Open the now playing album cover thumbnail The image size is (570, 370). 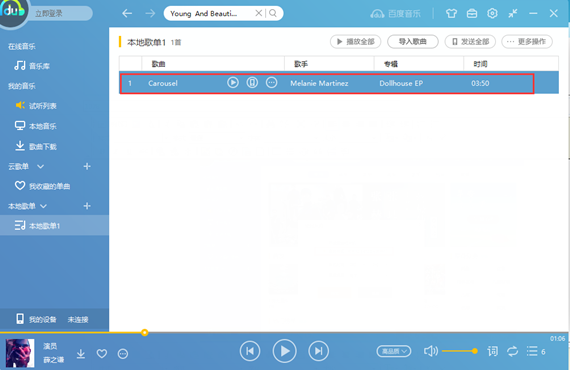[20, 353]
